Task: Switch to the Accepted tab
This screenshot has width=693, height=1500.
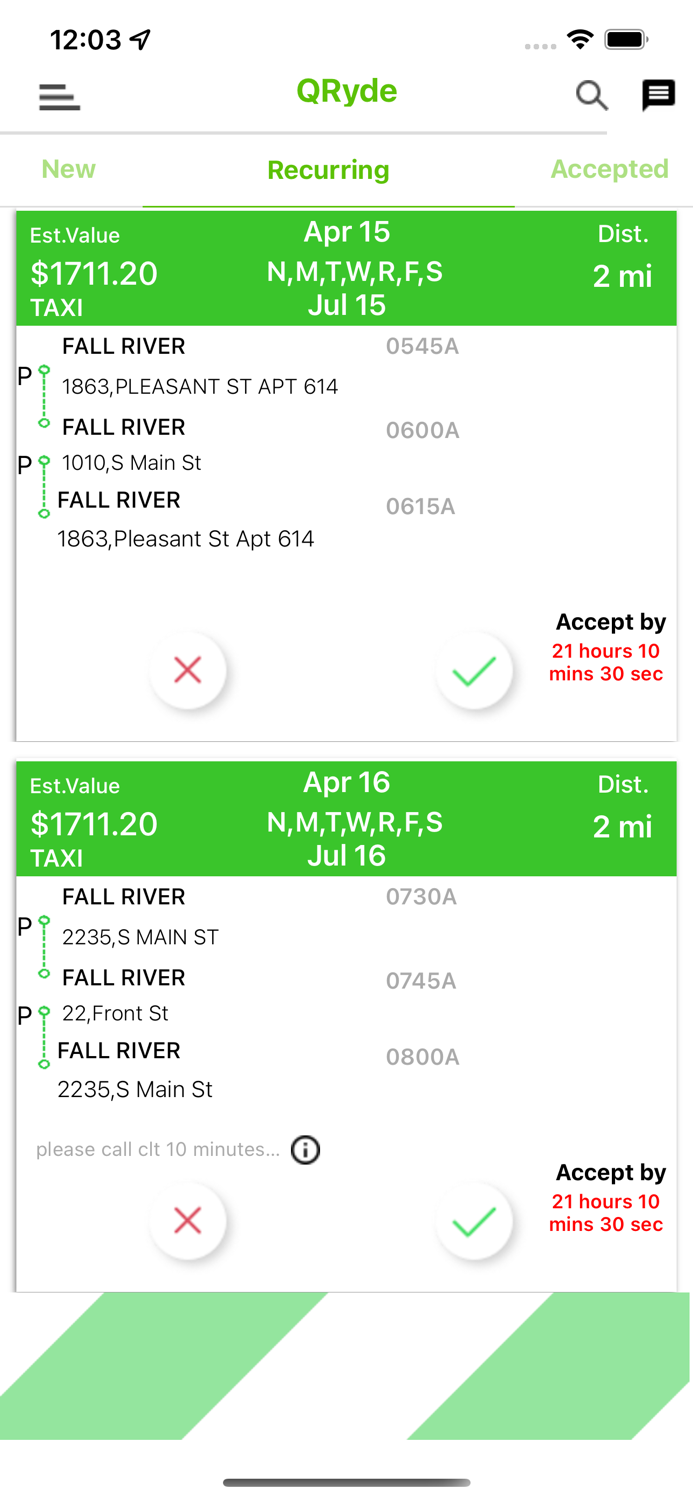Action: (x=609, y=169)
